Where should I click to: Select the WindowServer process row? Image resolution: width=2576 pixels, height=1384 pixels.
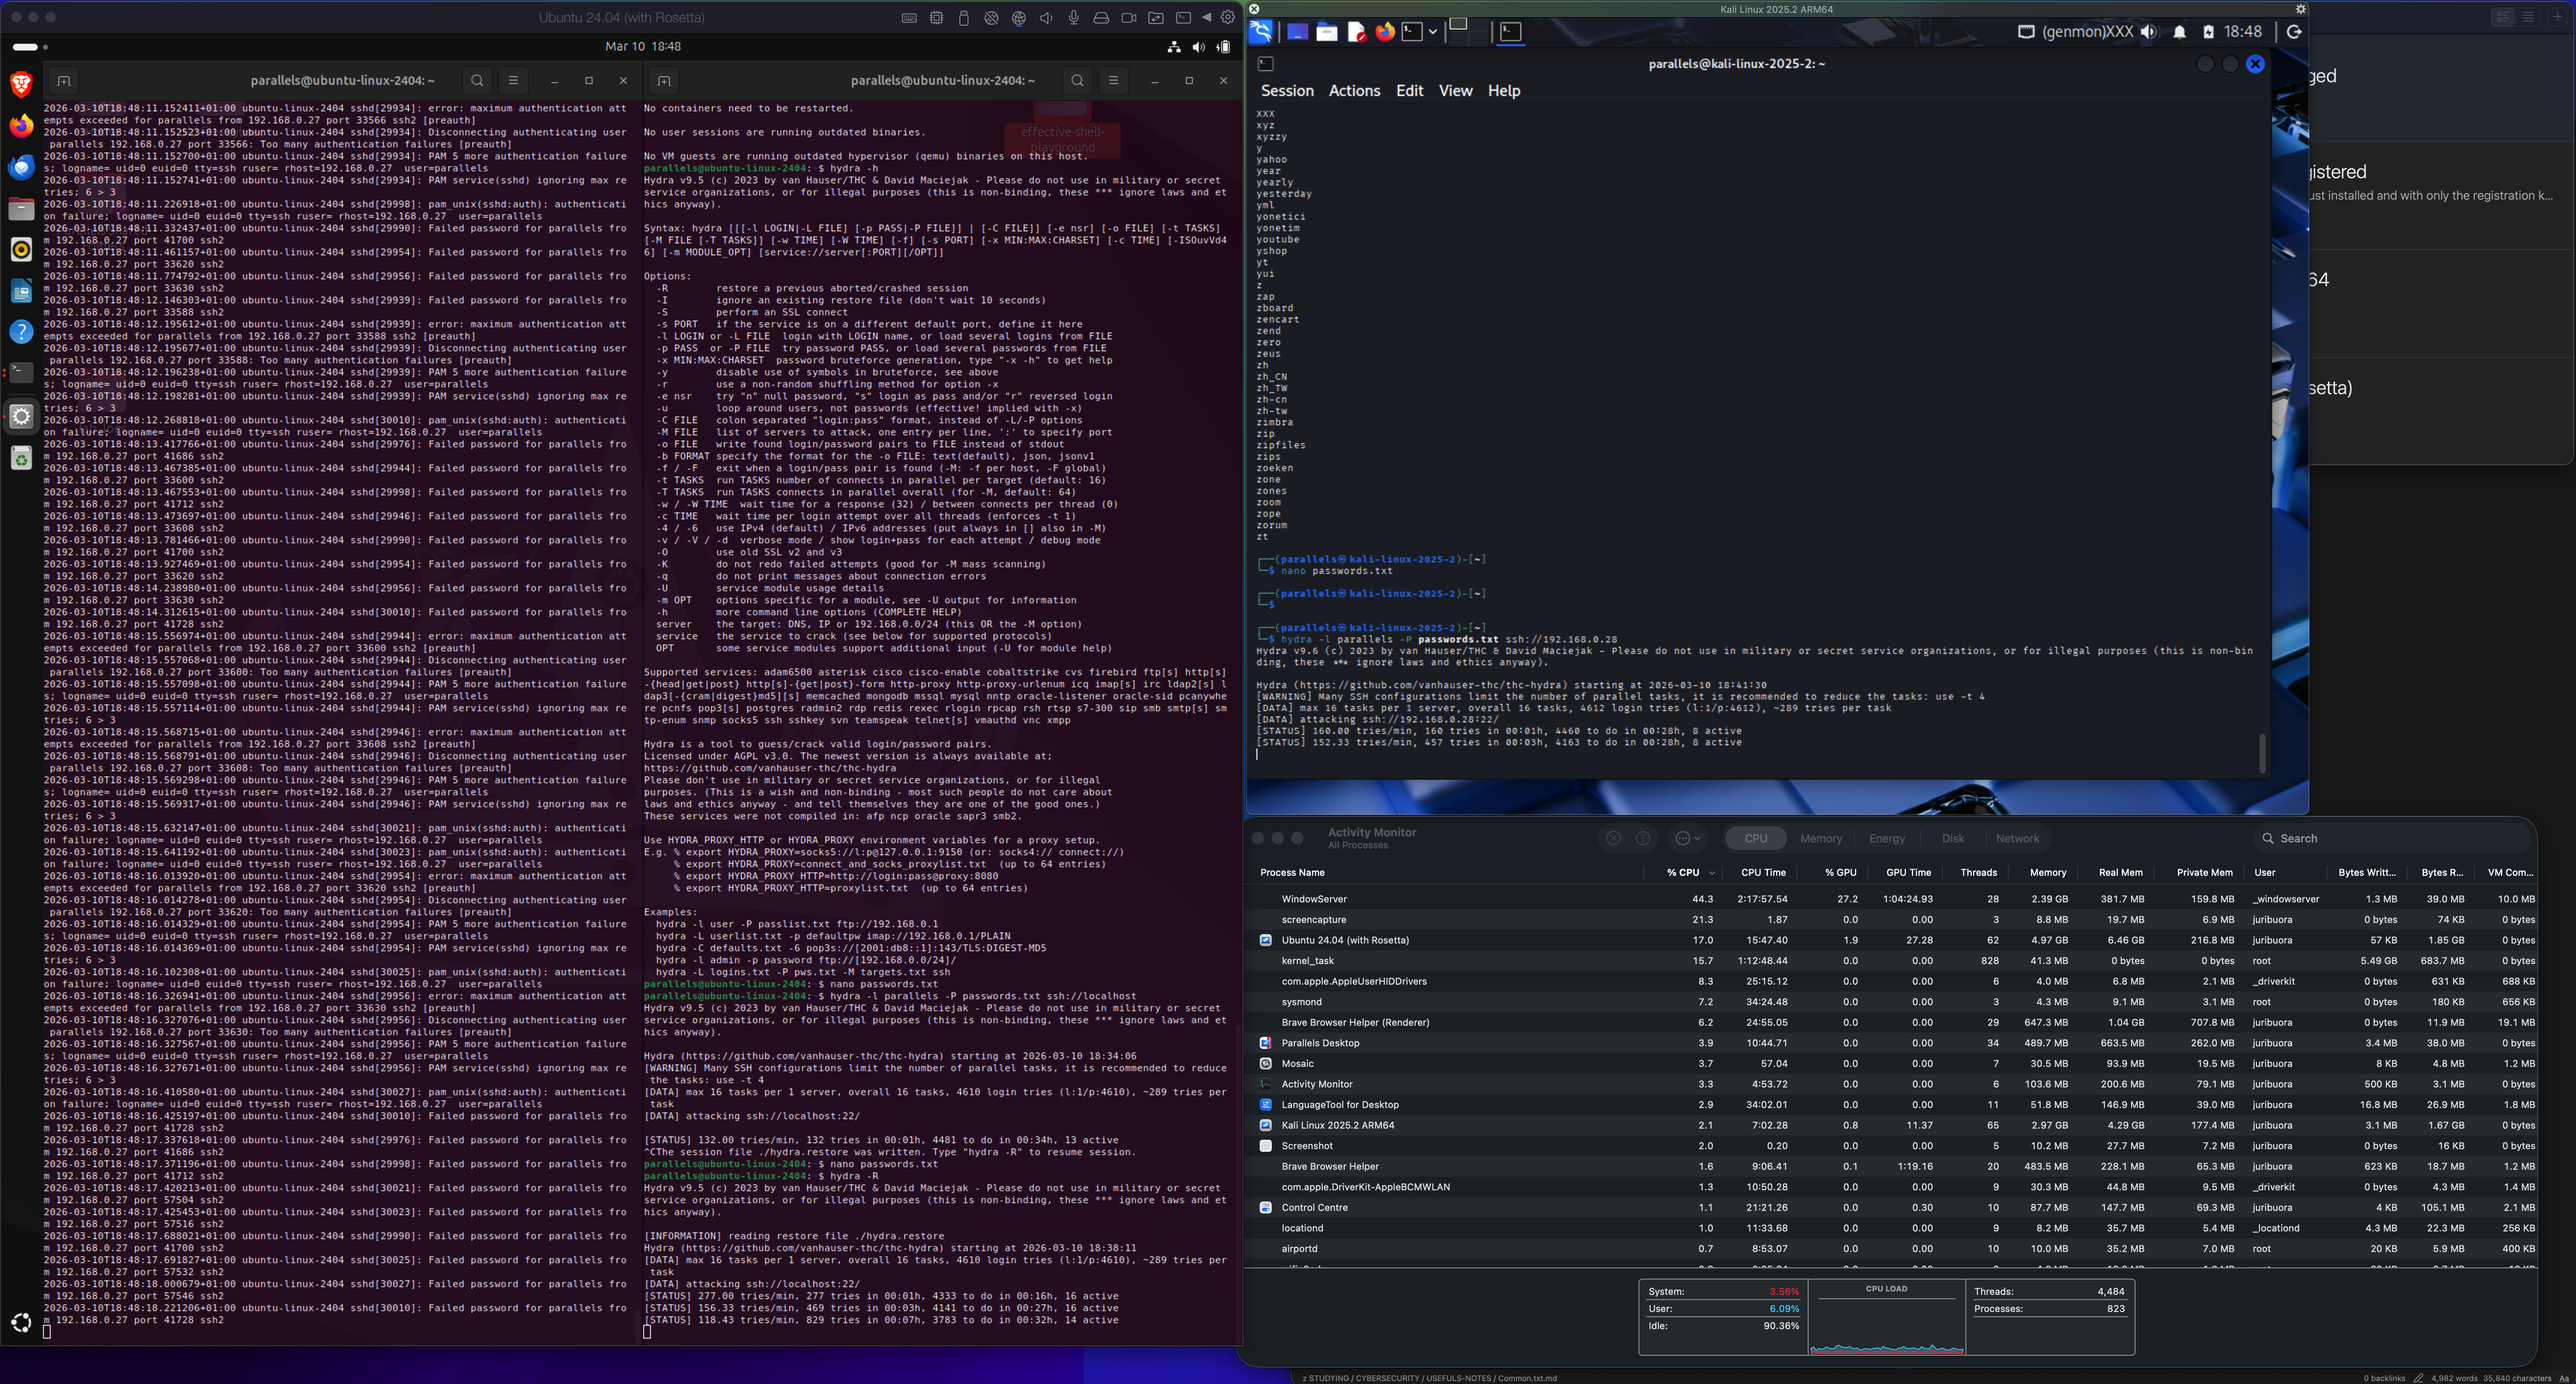(x=1314, y=899)
